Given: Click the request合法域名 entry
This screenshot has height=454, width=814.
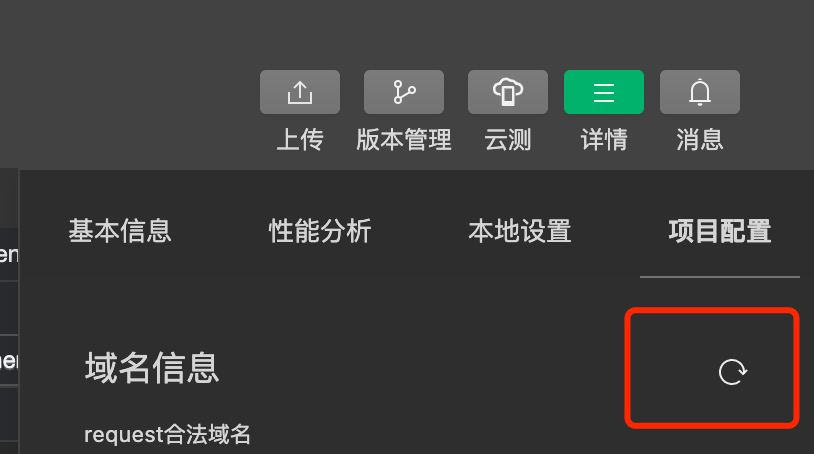Looking at the screenshot, I should coord(167,434).
